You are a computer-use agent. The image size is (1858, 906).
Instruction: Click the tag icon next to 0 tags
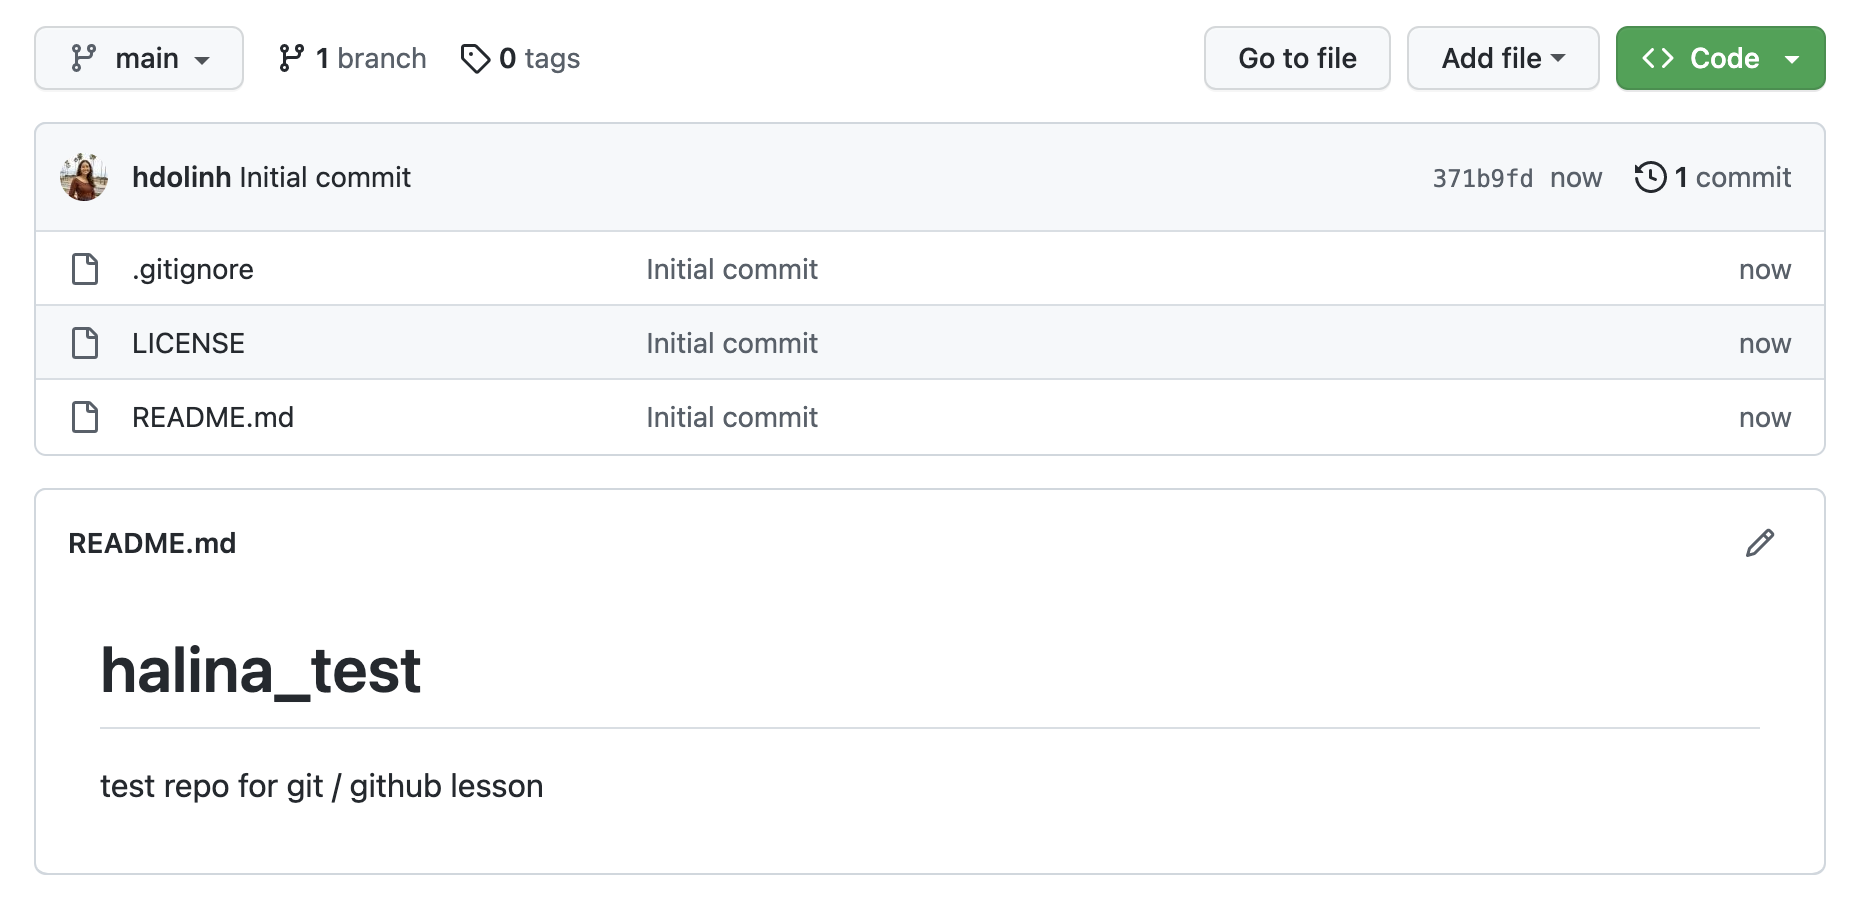click(x=475, y=59)
